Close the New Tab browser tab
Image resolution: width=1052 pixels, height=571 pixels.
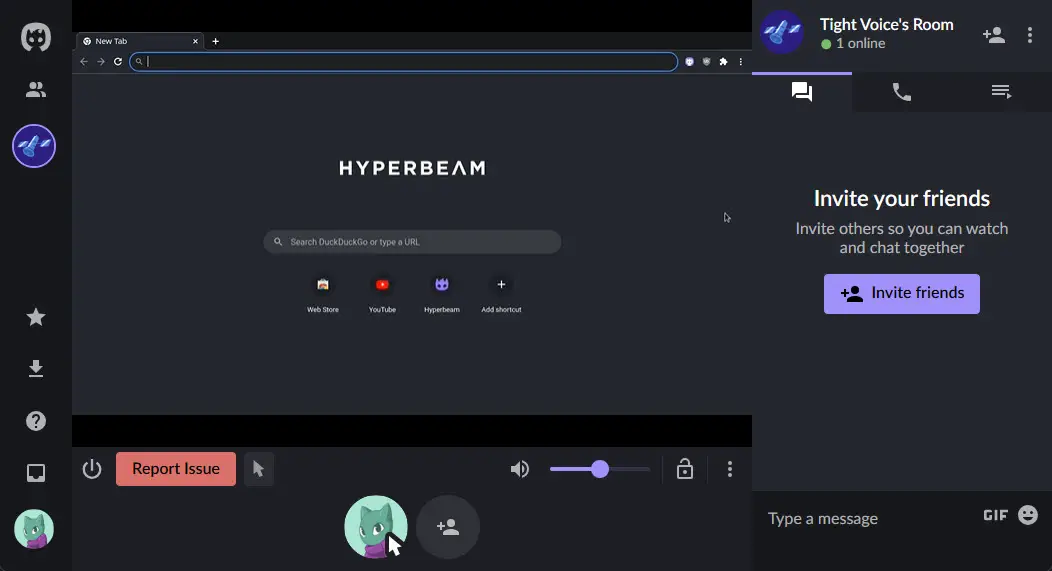195,41
